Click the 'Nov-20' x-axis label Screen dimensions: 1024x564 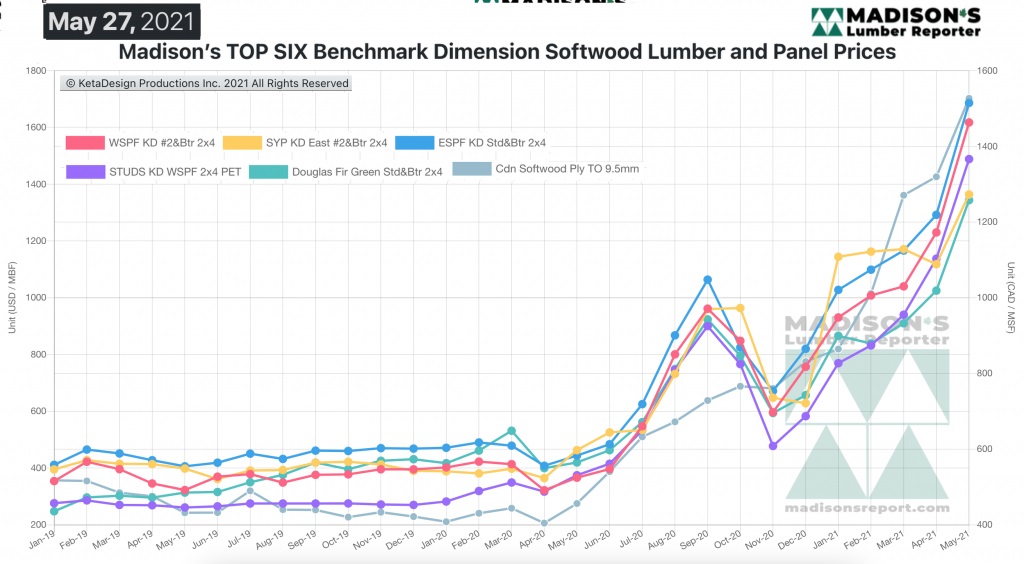pos(760,539)
